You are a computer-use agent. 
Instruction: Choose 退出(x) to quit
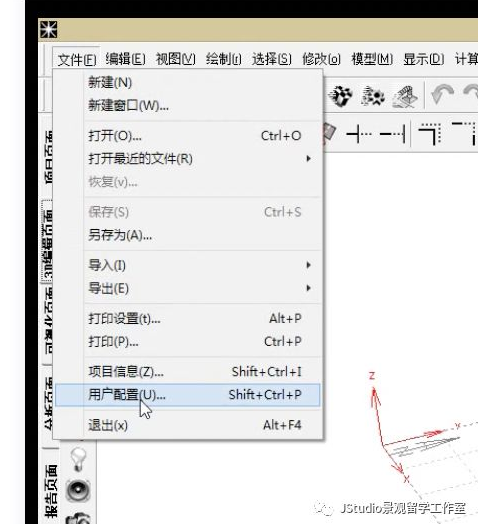188,425
